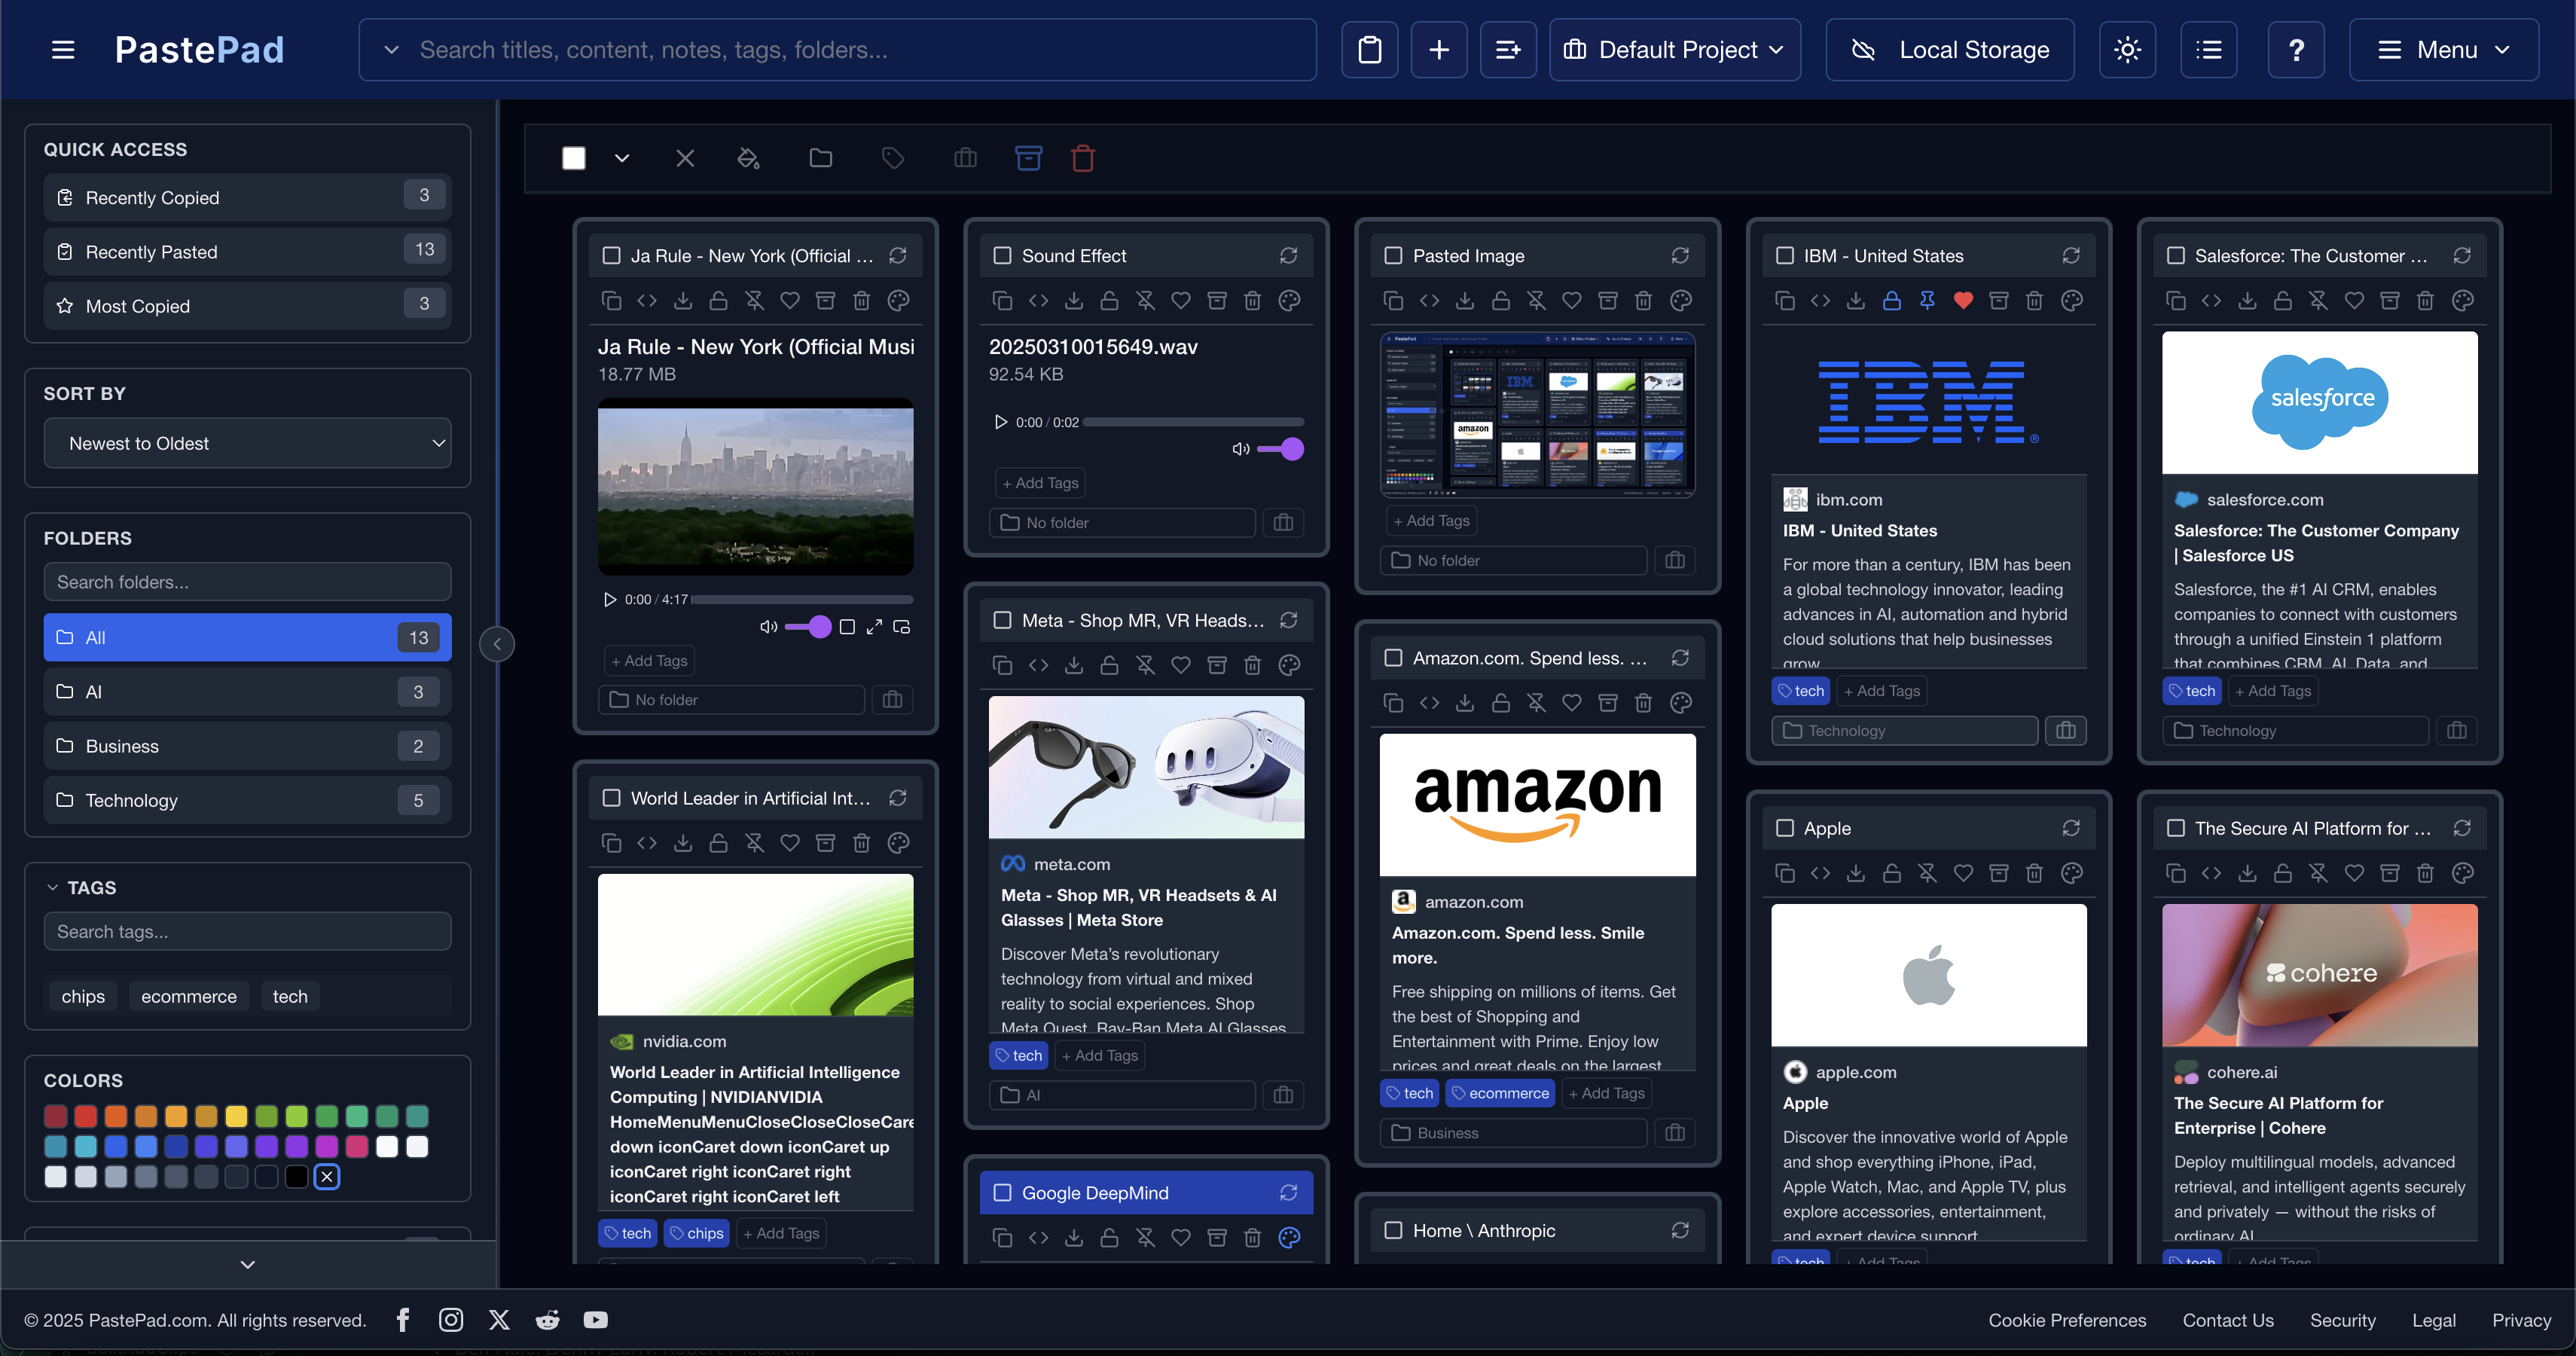Open Most Copied quick access

click(247, 305)
